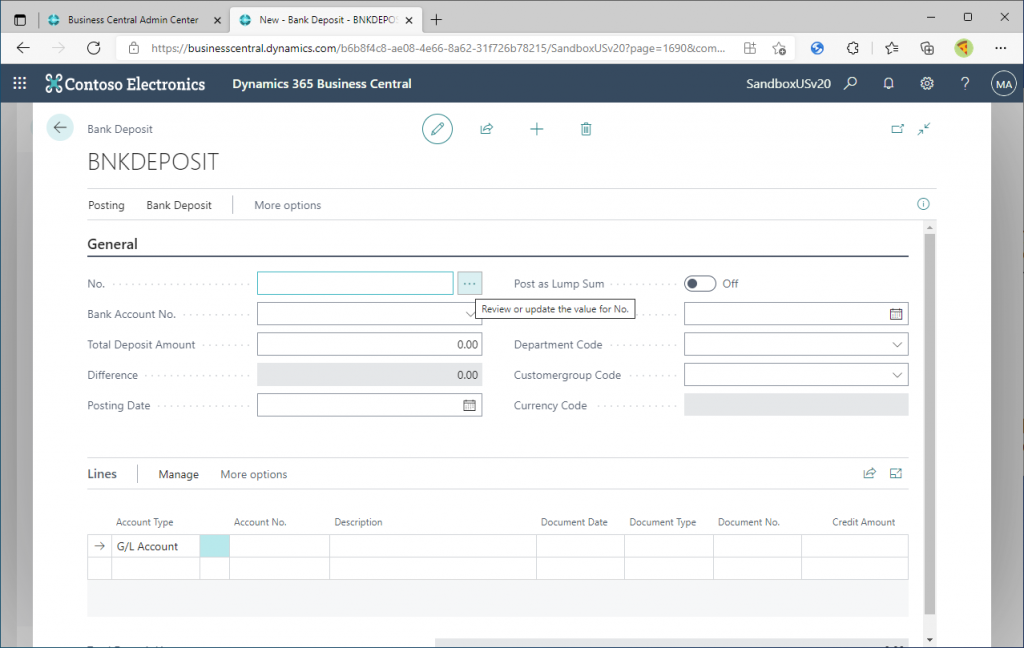Click the search magnifier icon
This screenshot has height=648, width=1024.
pos(851,84)
